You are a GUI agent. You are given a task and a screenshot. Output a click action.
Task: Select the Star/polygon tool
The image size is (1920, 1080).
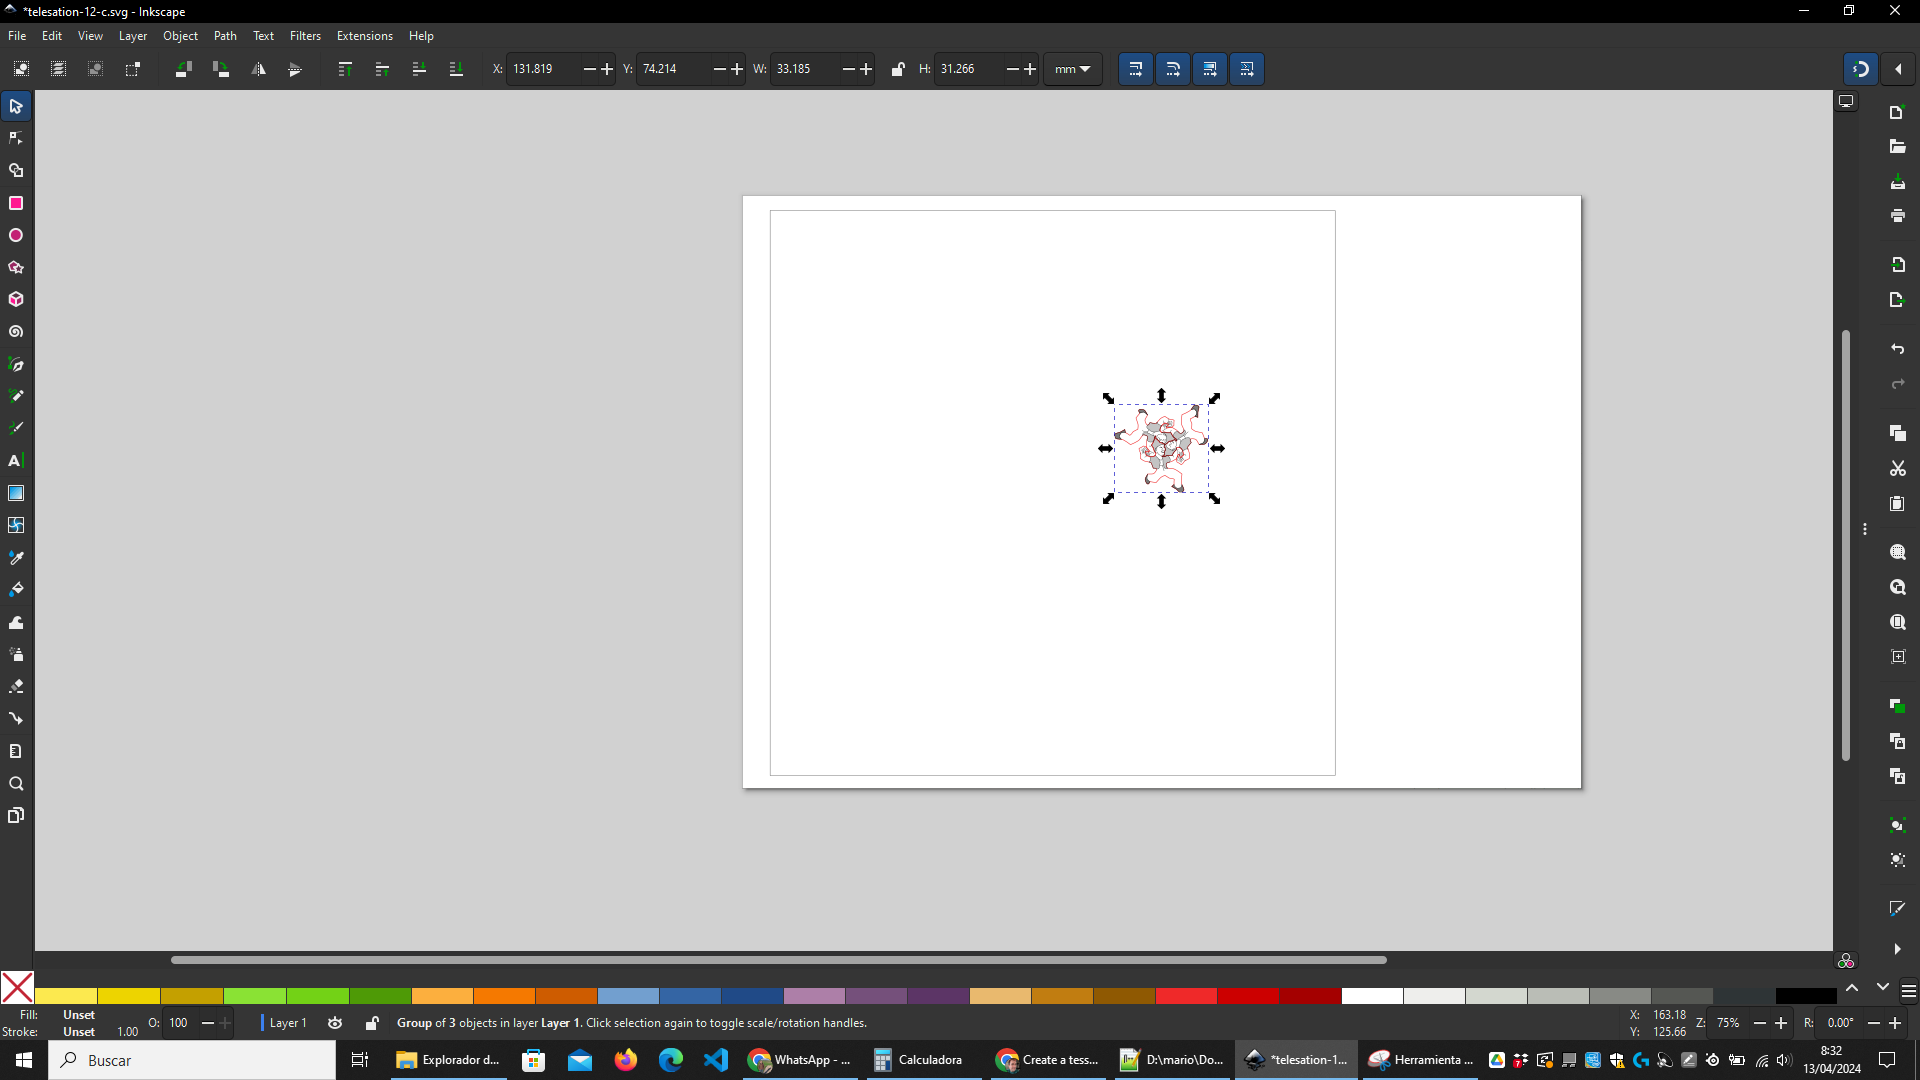coord(16,266)
